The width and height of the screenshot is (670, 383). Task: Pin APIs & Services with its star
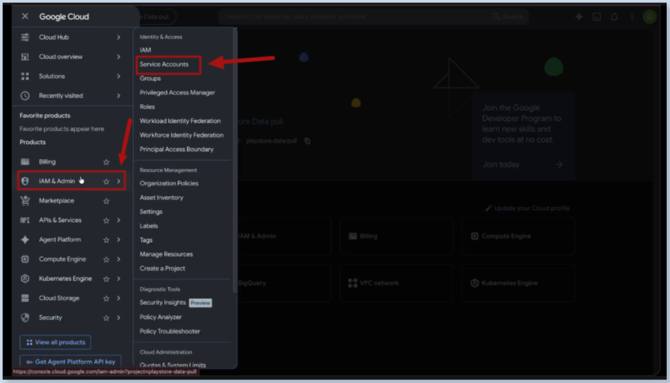pyautogui.click(x=106, y=221)
